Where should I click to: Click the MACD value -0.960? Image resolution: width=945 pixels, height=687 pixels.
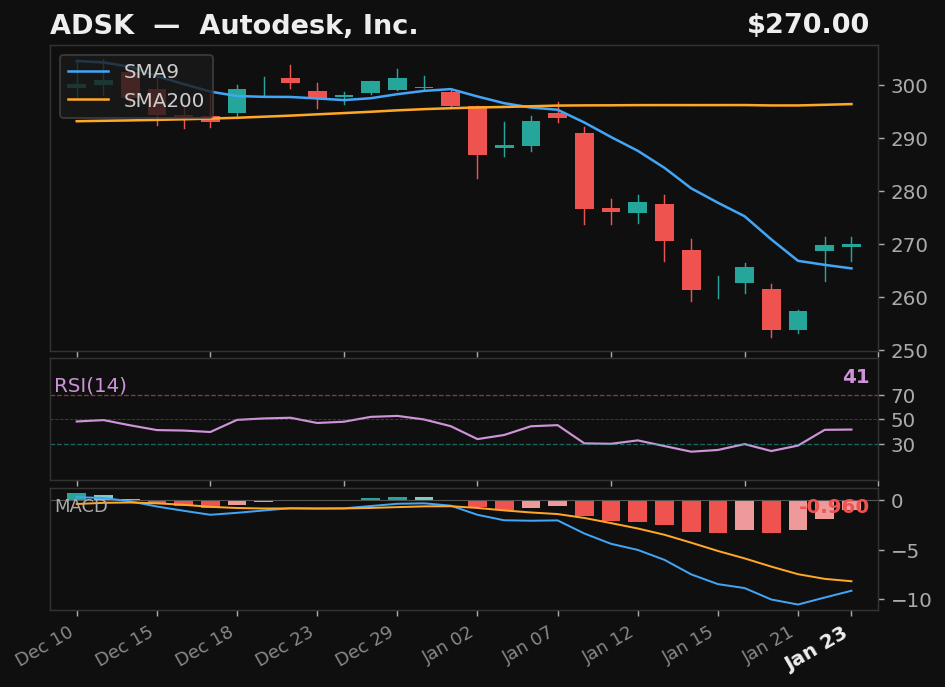pyautogui.click(x=834, y=506)
